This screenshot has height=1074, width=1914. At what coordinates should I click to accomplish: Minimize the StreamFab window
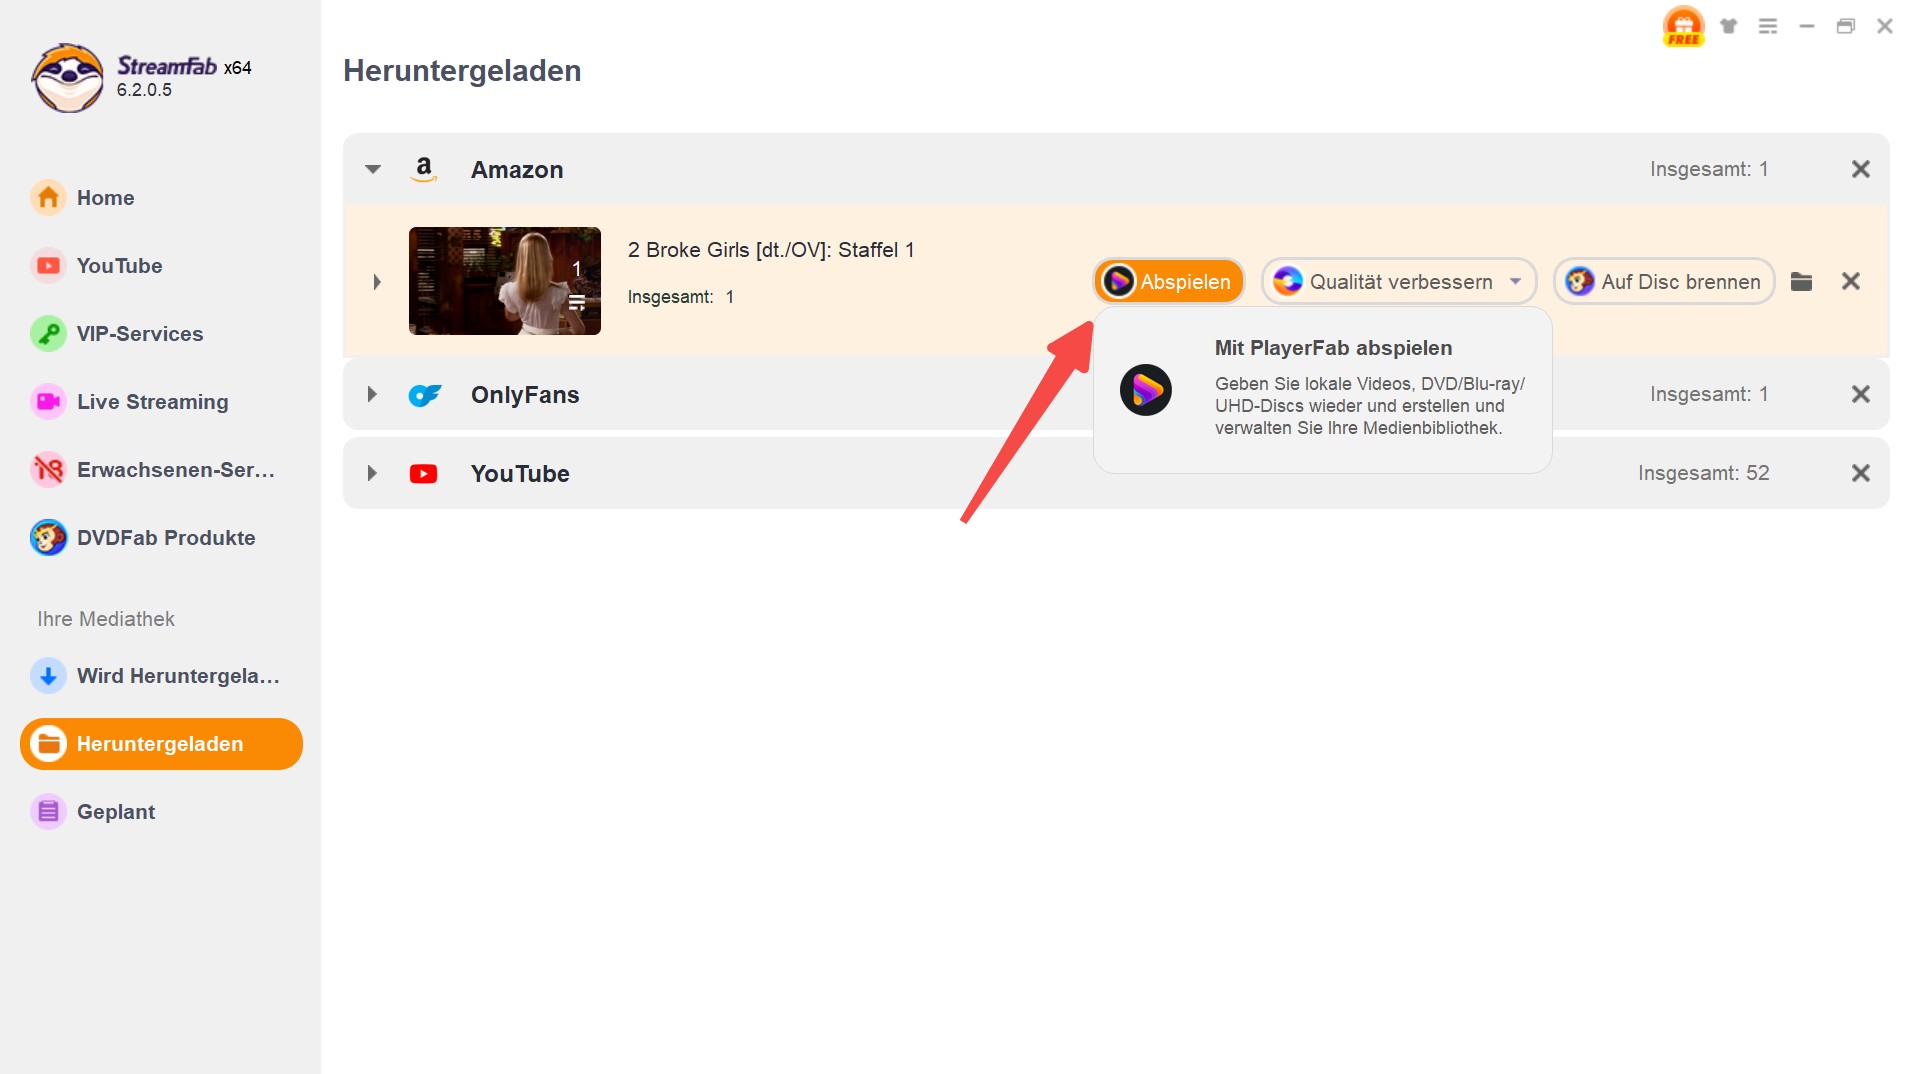click(x=1807, y=26)
